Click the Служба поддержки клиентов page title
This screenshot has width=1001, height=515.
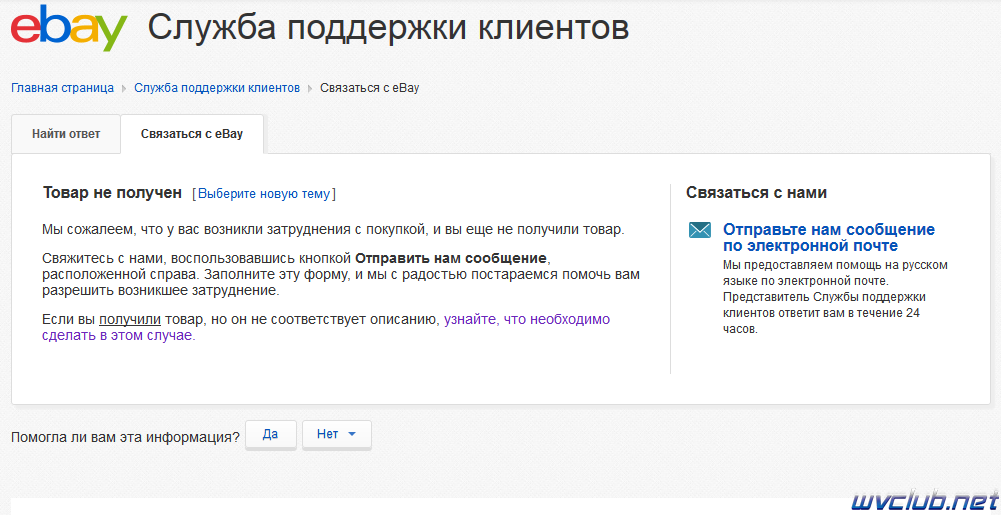388,28
